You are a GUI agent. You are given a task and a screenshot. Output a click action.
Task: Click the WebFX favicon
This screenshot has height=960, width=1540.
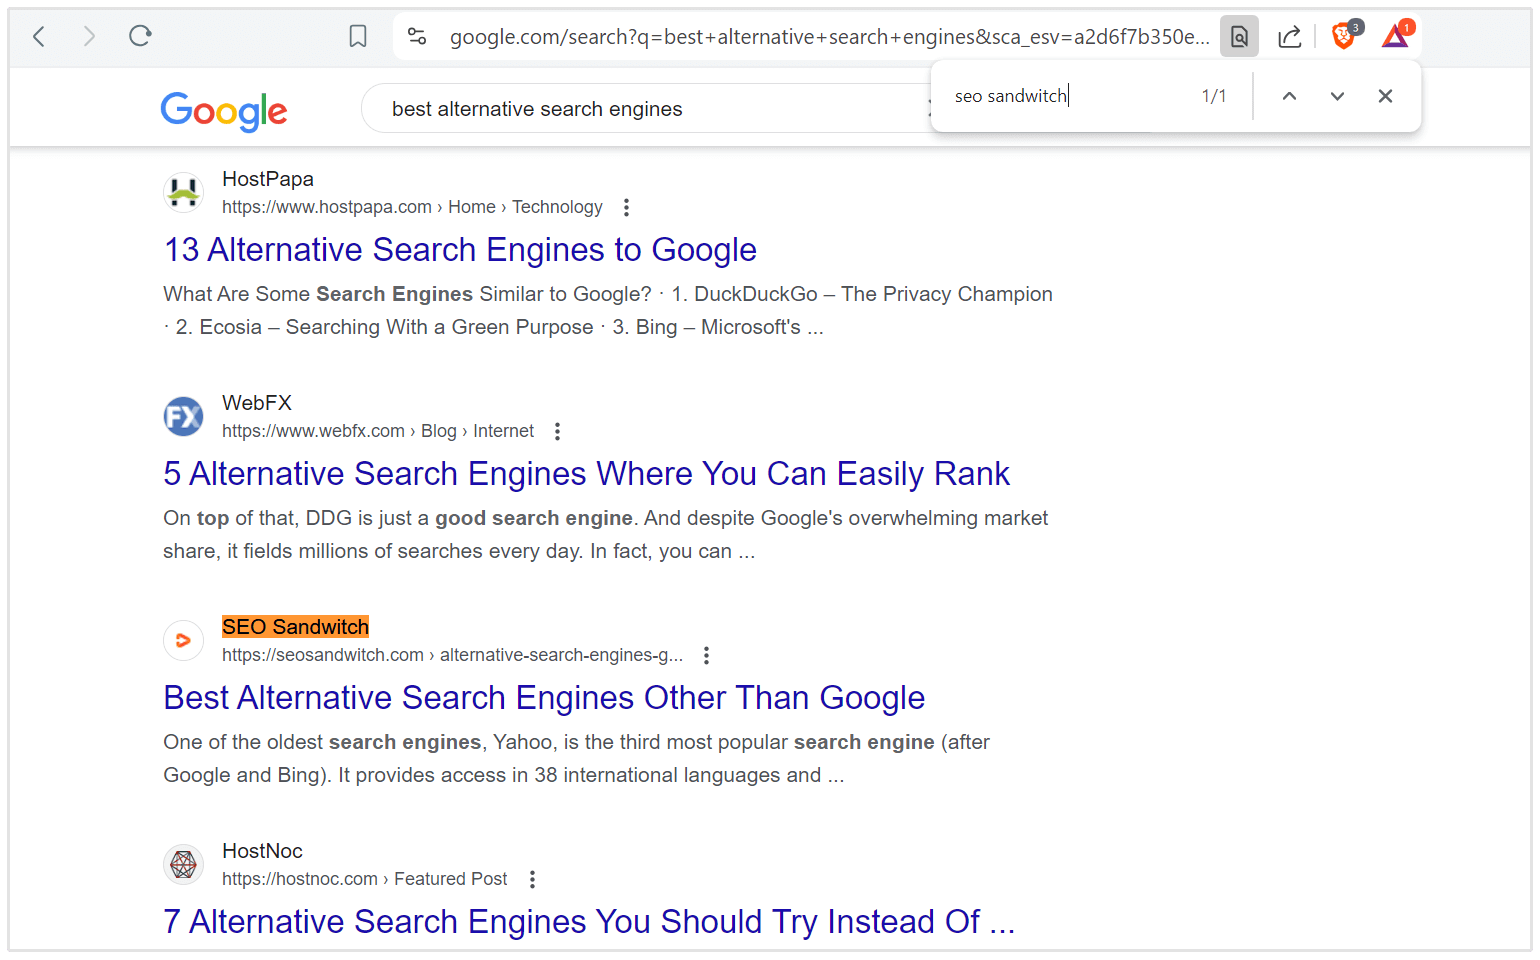183,416
